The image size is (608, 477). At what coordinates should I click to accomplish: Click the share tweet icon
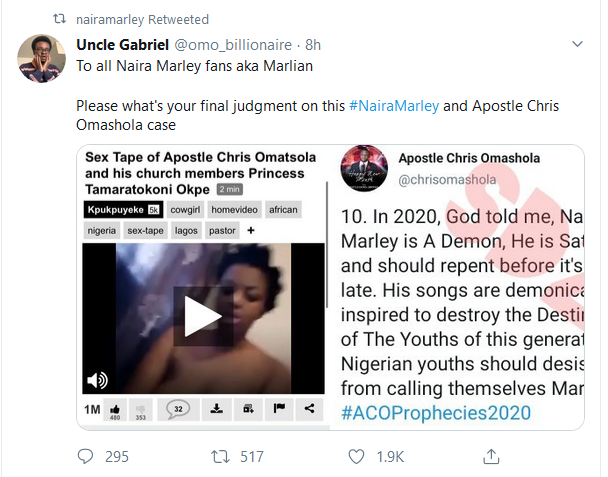[491, 456]
